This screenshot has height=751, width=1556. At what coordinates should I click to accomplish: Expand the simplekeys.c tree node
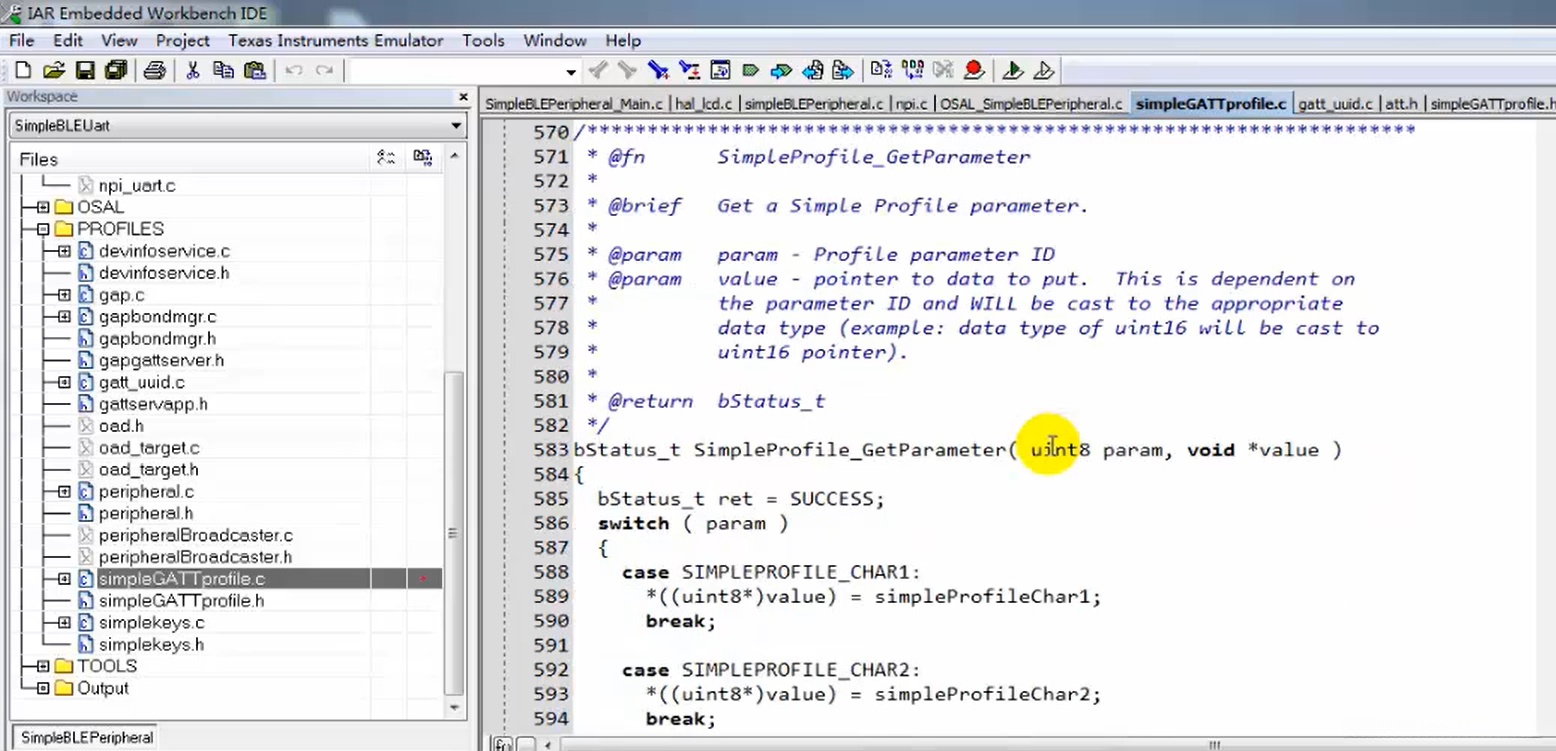pos(64,623)
